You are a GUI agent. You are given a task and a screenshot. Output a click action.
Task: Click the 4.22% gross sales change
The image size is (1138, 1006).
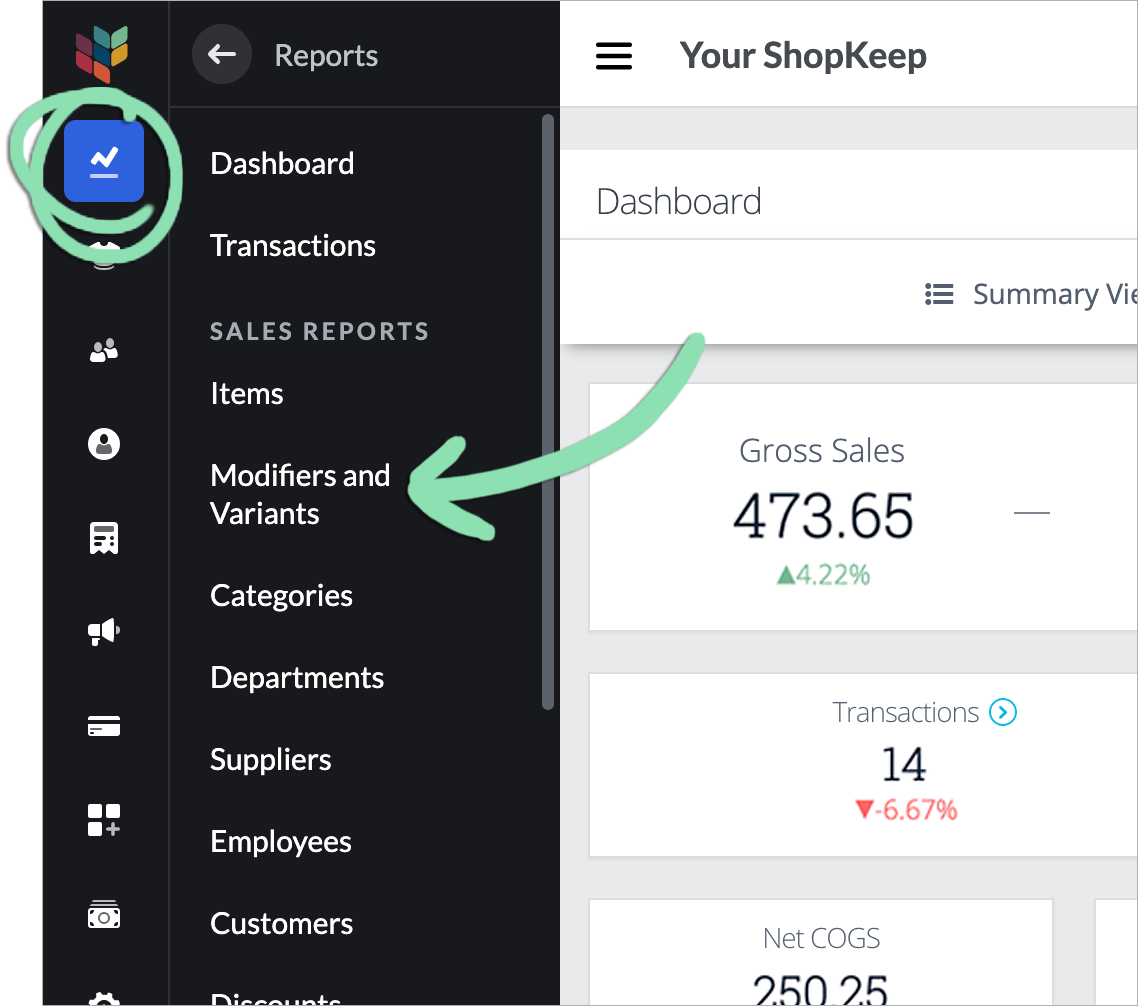pyautogui.click(x=823, y=575)
